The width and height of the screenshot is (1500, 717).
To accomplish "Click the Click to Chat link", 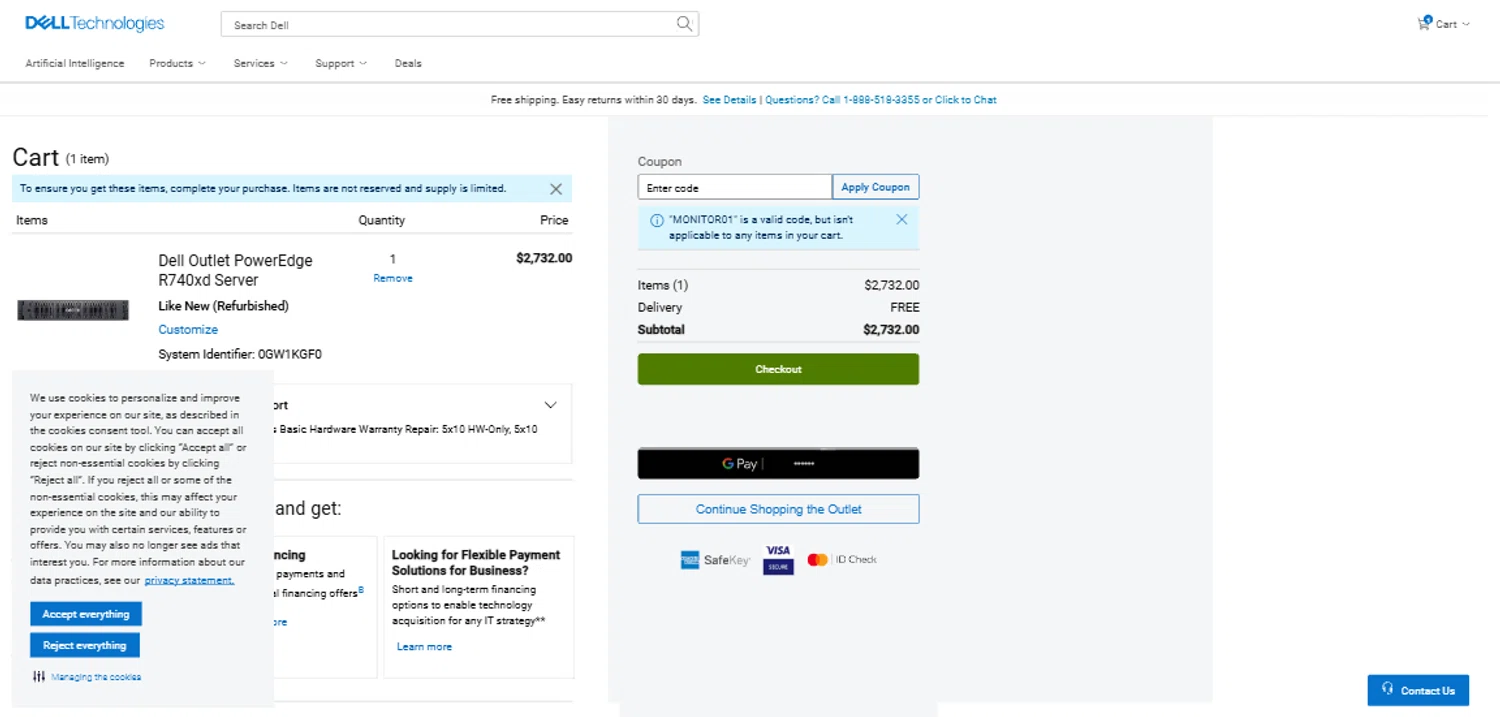I will pyautogui.click(x=966, y=100).
